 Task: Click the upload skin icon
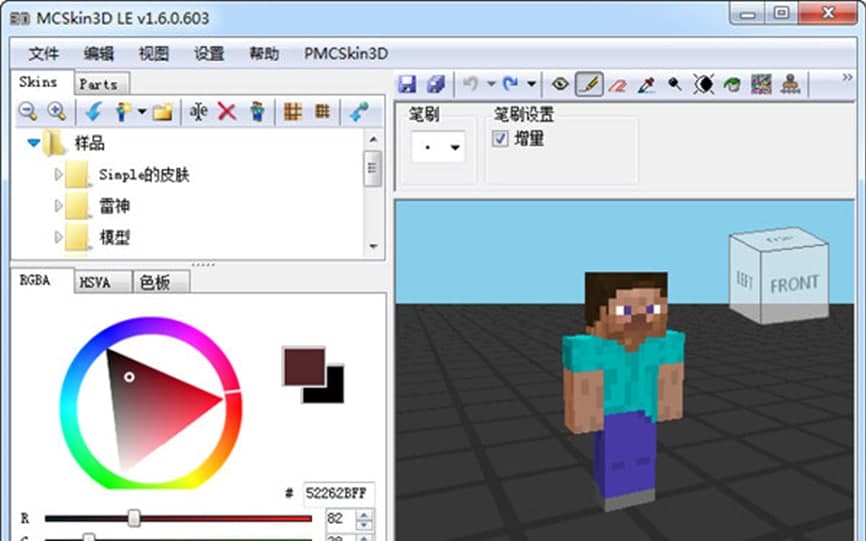tap(360, 112)
